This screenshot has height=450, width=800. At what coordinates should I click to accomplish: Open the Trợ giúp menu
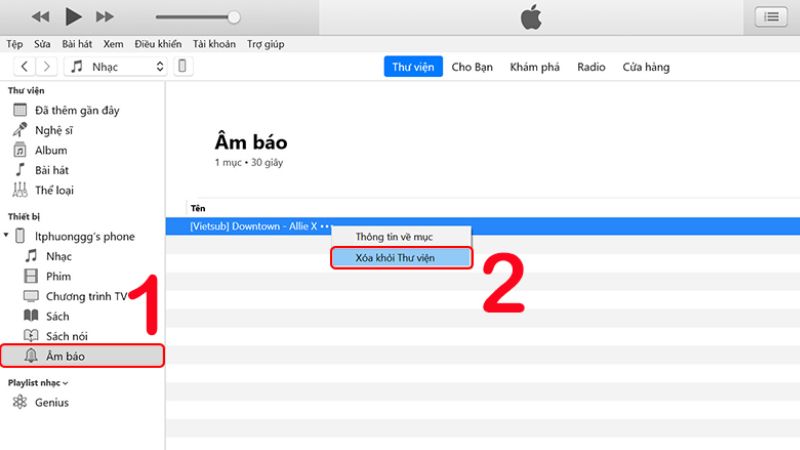pos(265,44)
